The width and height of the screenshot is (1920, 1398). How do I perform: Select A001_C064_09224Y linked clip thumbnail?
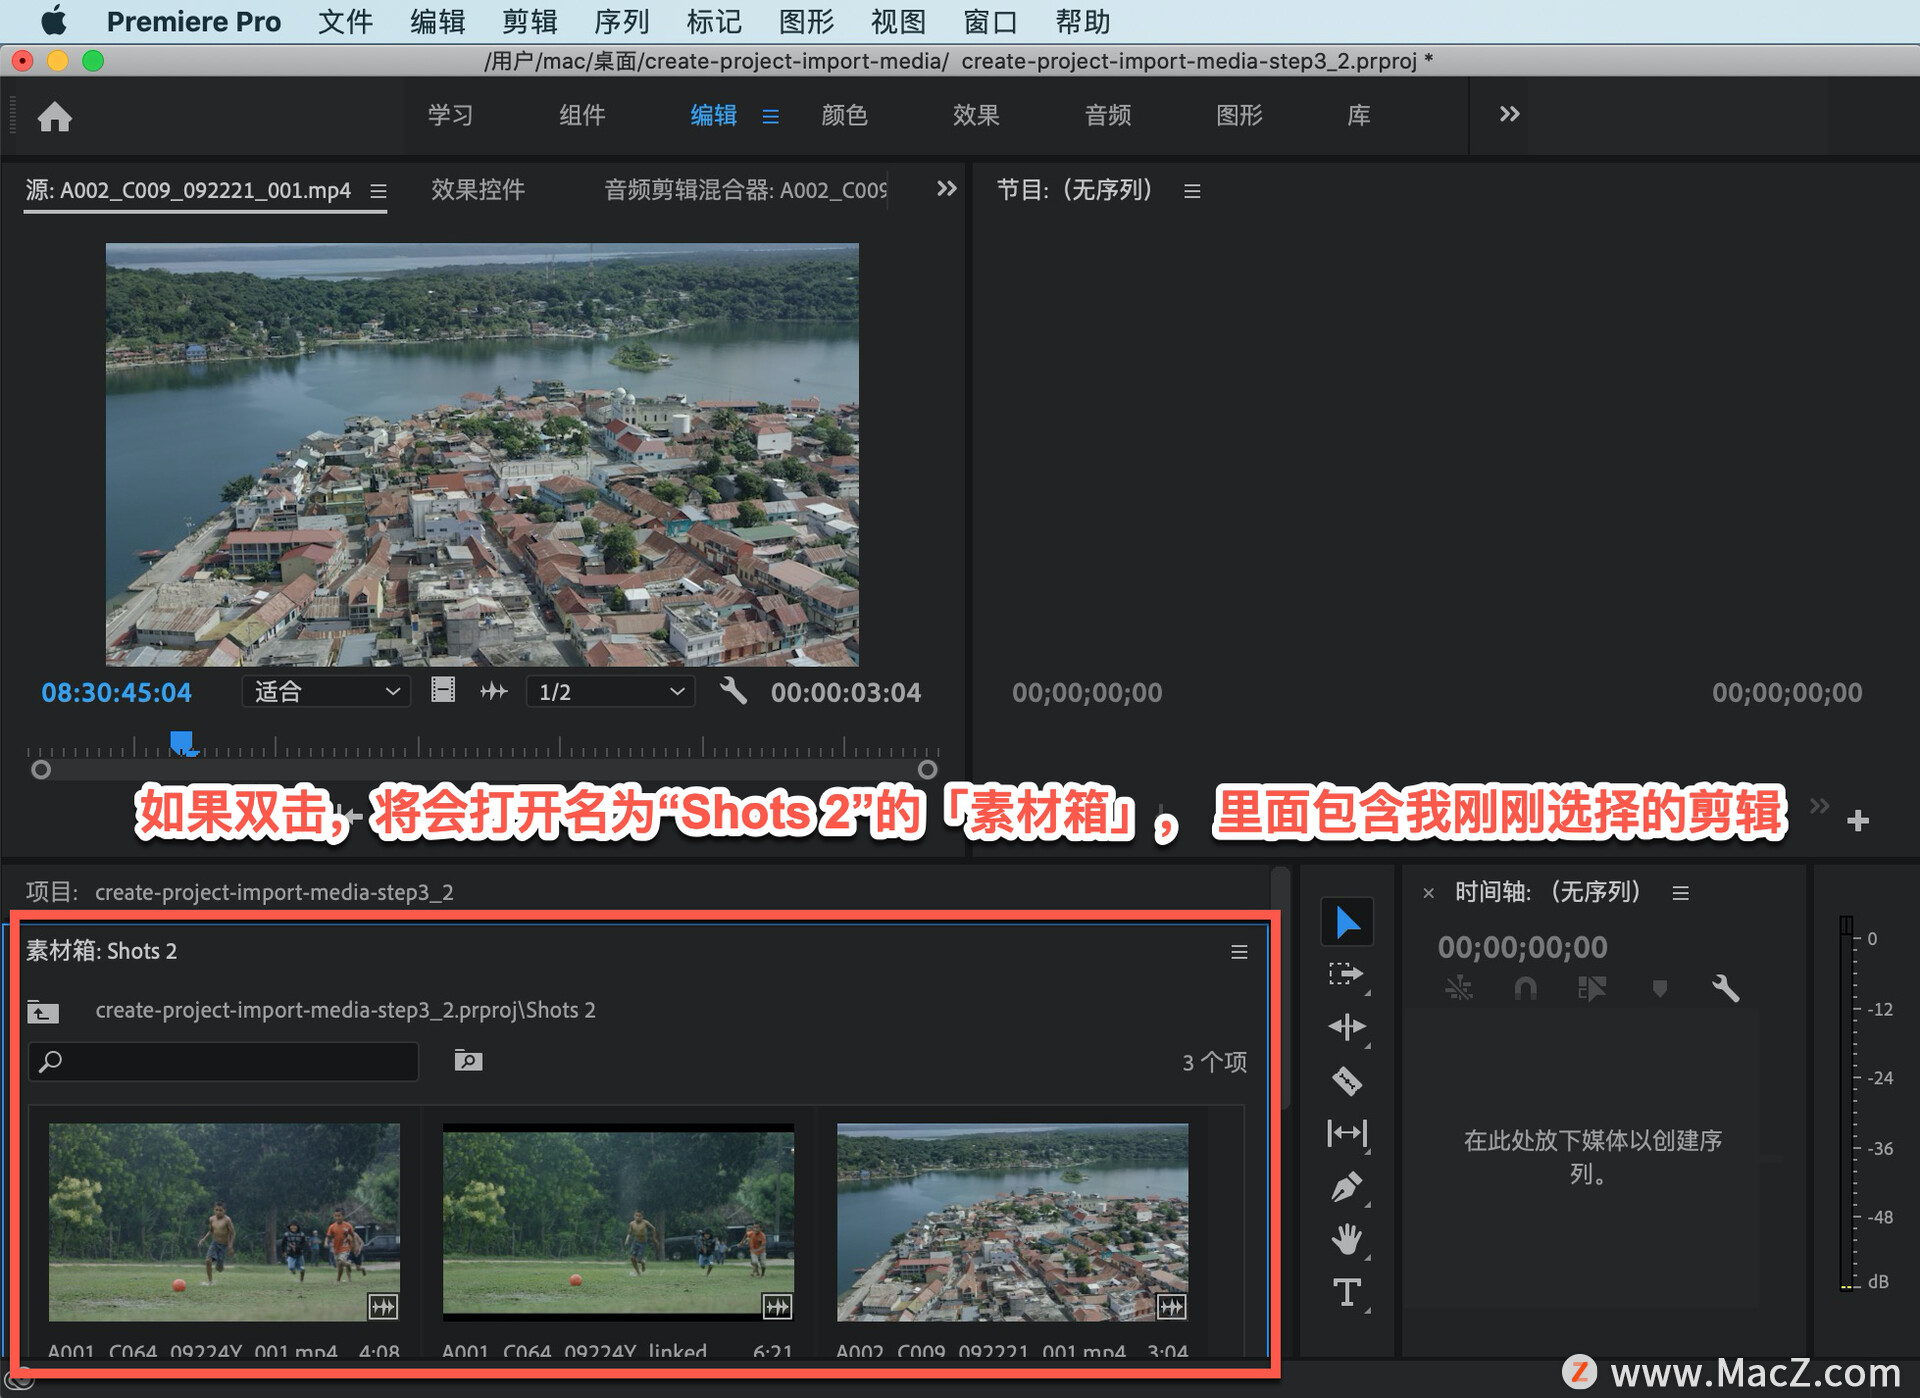[618, 1222]
